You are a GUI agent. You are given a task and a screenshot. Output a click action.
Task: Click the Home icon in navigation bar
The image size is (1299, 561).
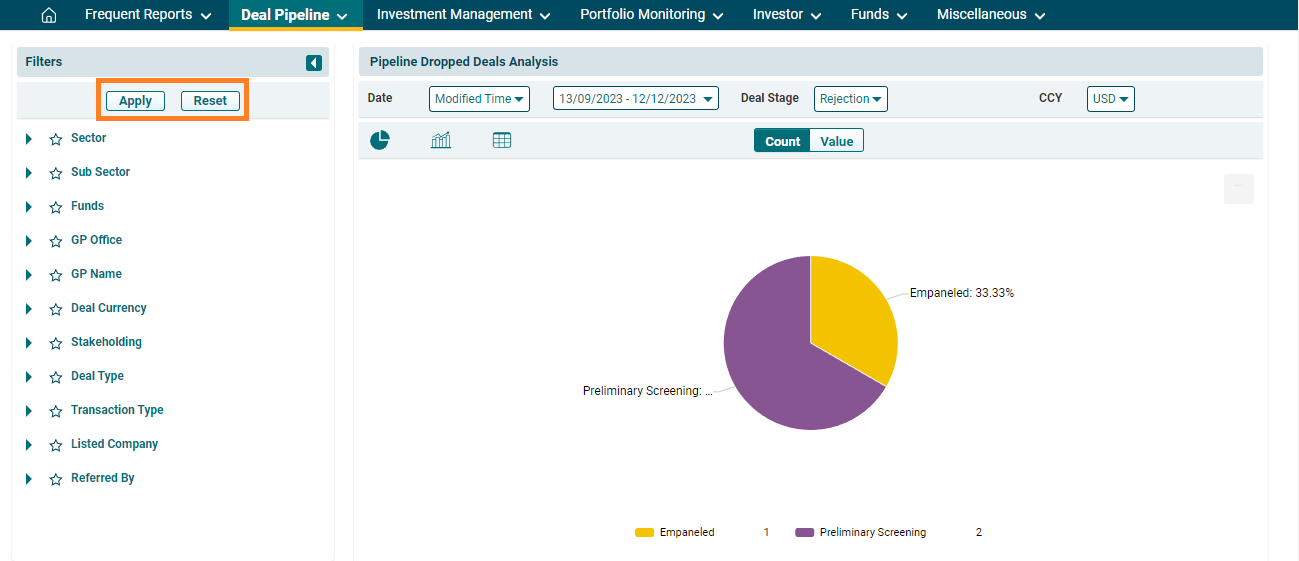pos(48,15)
